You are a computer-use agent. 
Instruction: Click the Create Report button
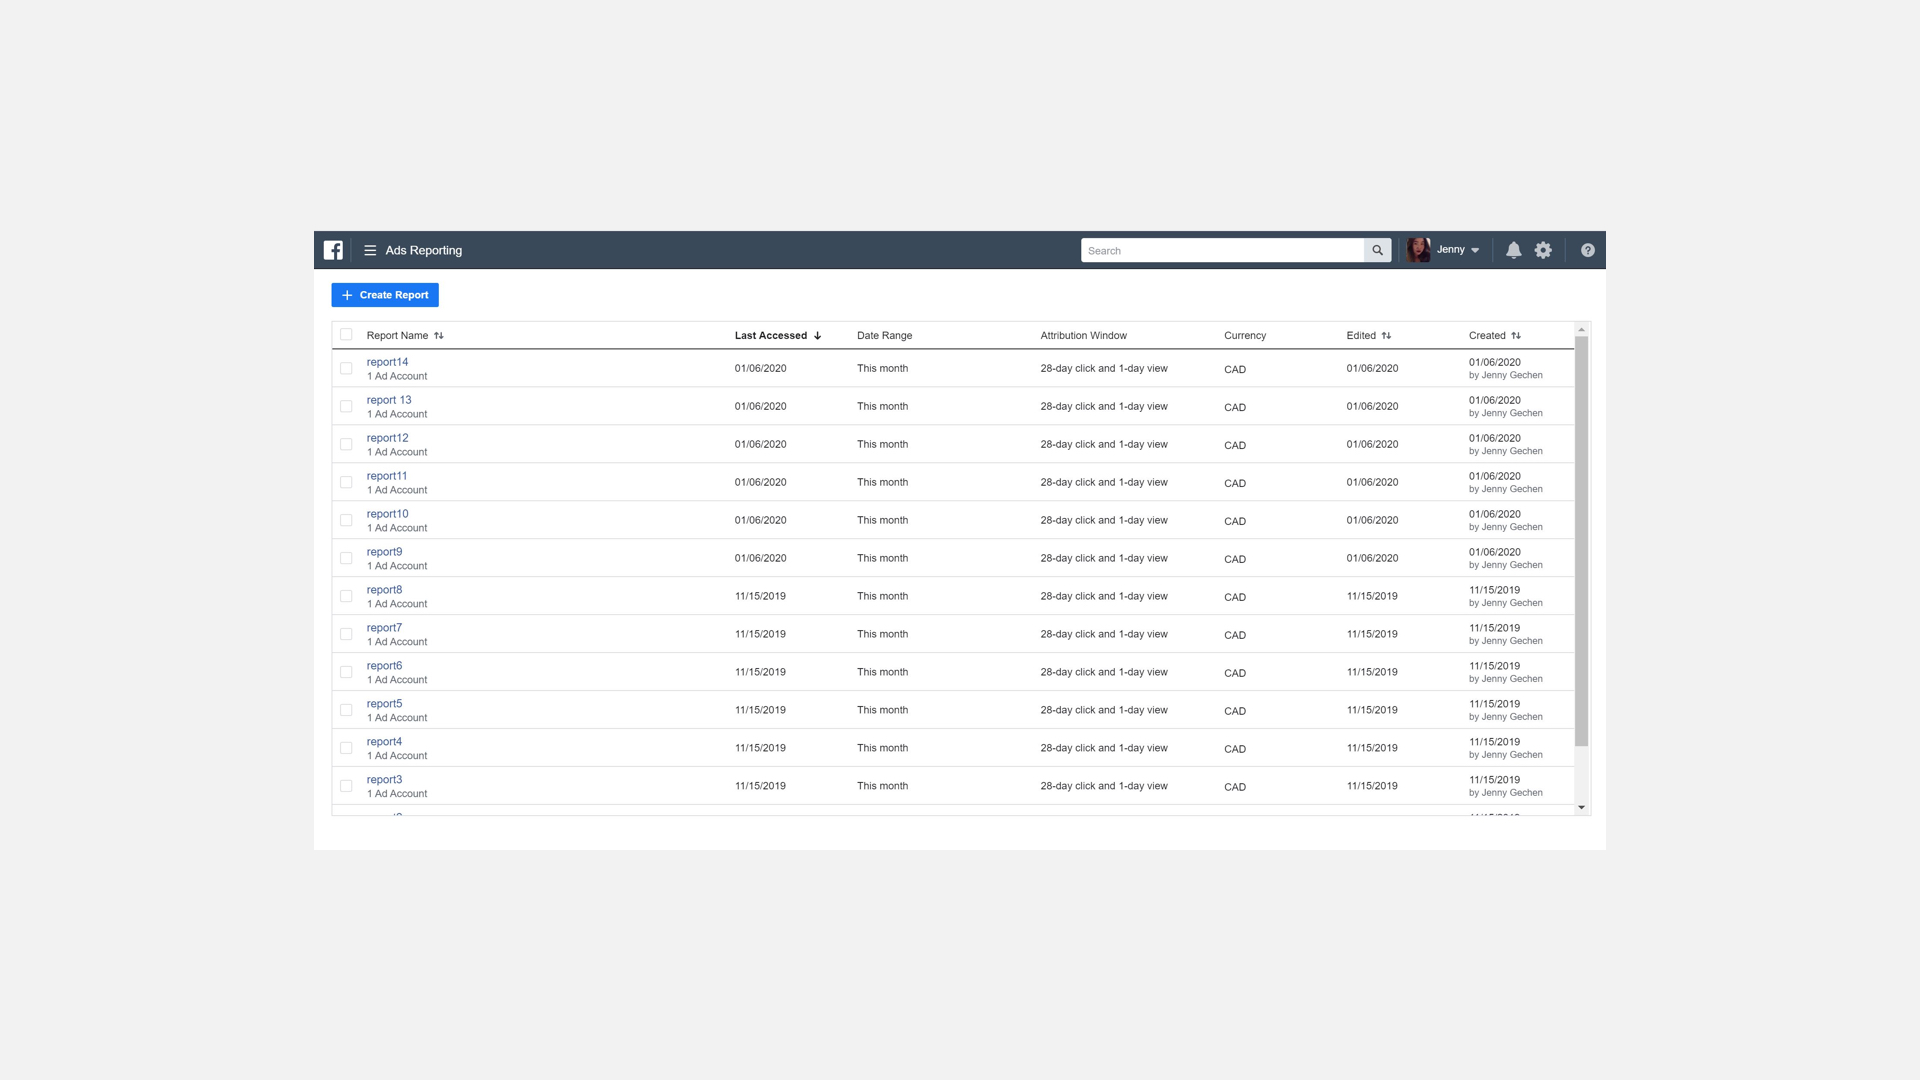click(x=385, y=295)
